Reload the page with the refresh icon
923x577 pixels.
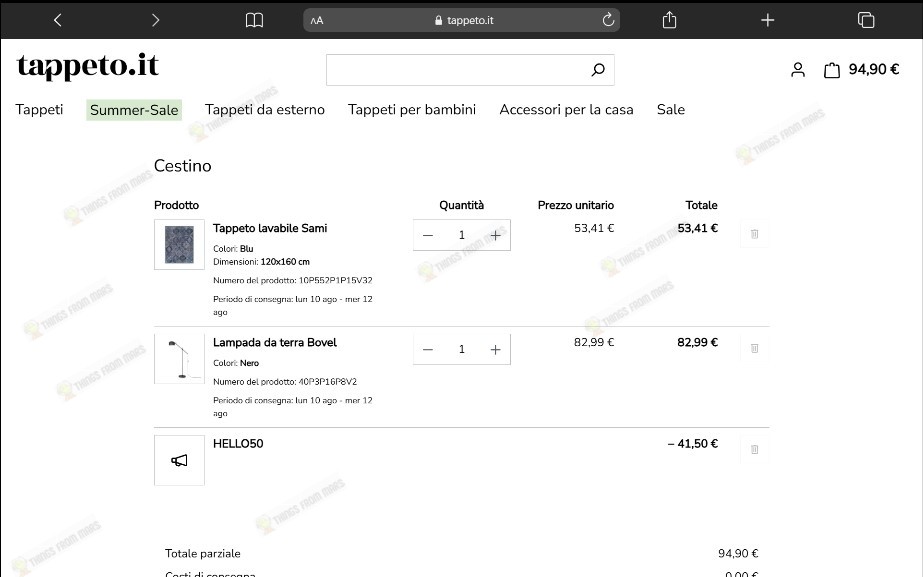pyautogui.click(x=608, y=20)
